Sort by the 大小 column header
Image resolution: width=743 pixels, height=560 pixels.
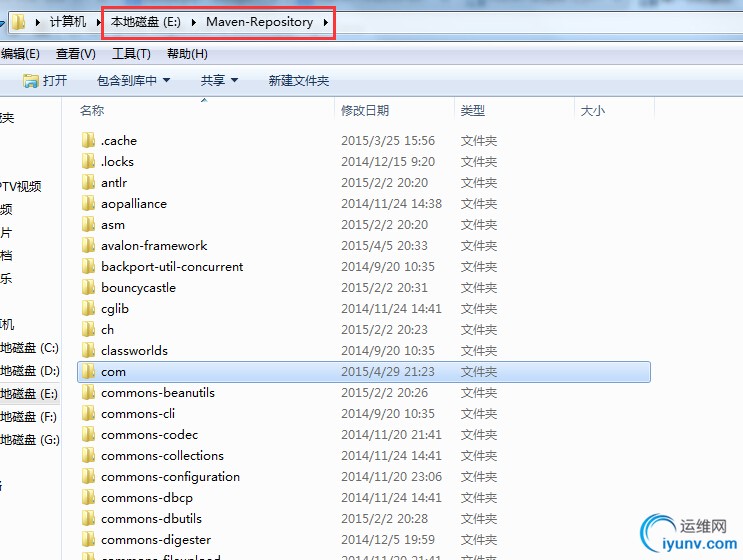[x=593, y=110]
